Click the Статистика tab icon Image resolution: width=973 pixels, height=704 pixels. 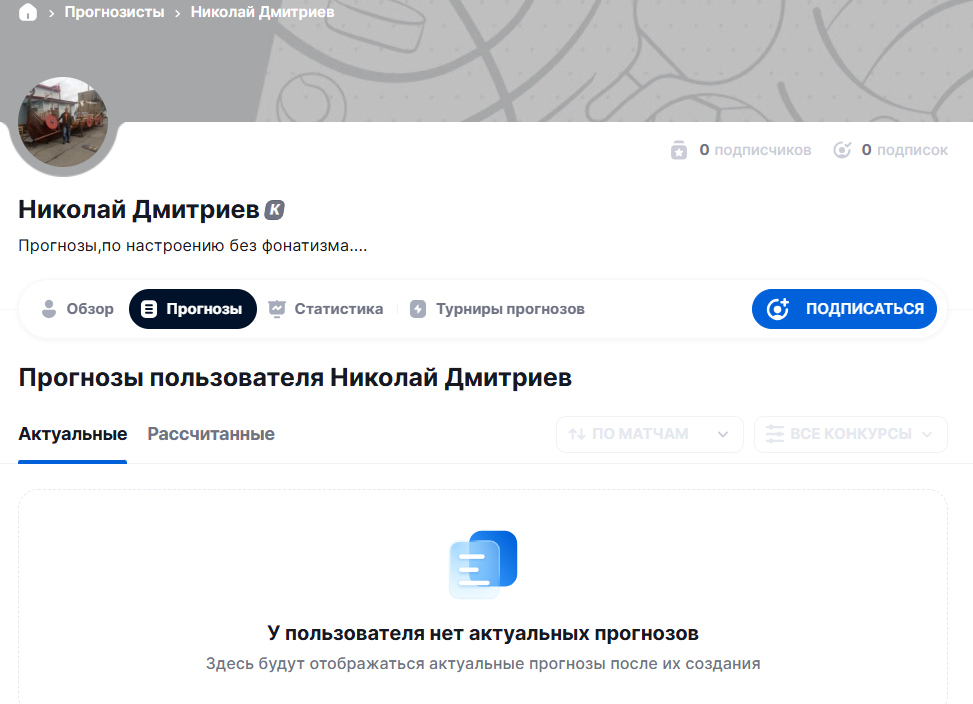(277, 309)
